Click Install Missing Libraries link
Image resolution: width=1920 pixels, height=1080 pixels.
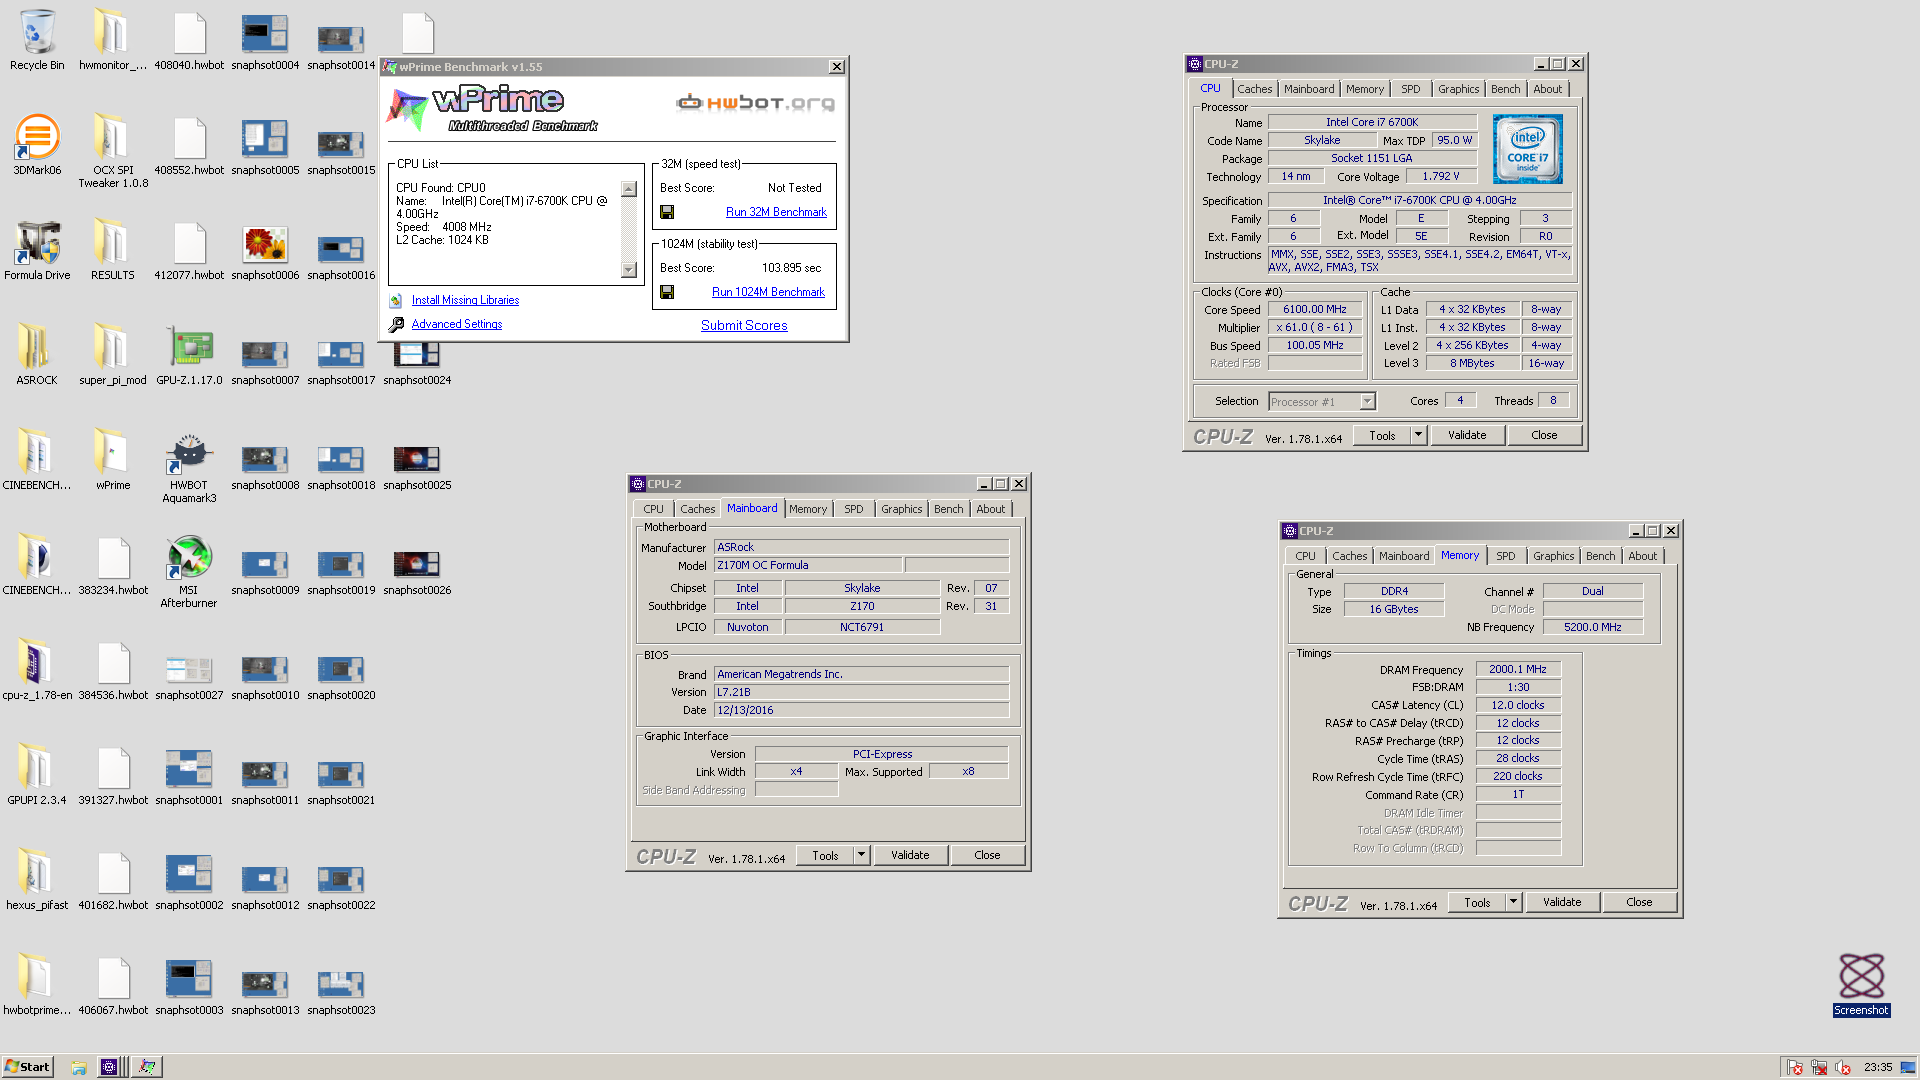465,300
